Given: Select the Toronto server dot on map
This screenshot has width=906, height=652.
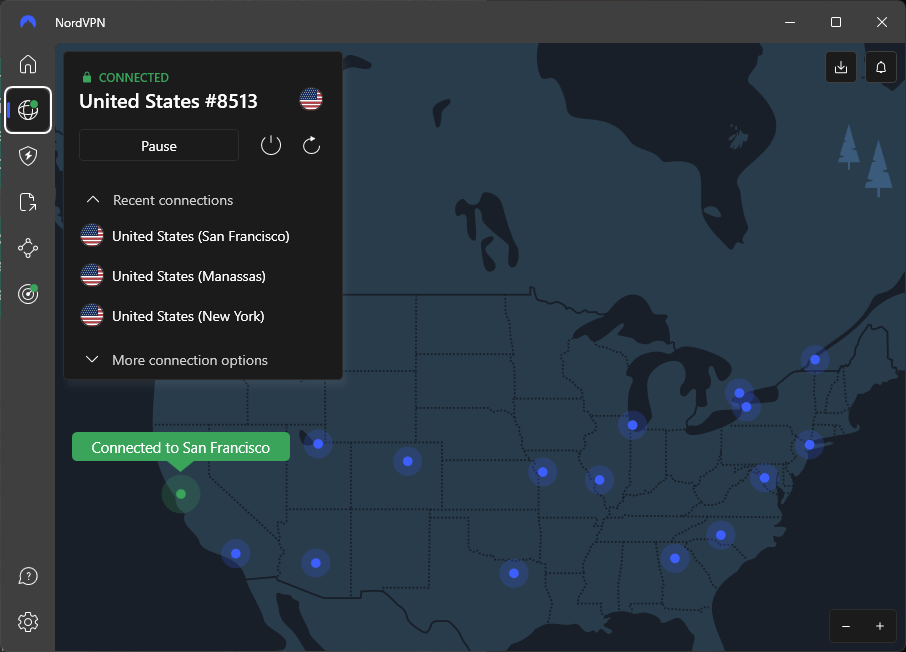Looking at the screenshot, I should tap(739, 392).
